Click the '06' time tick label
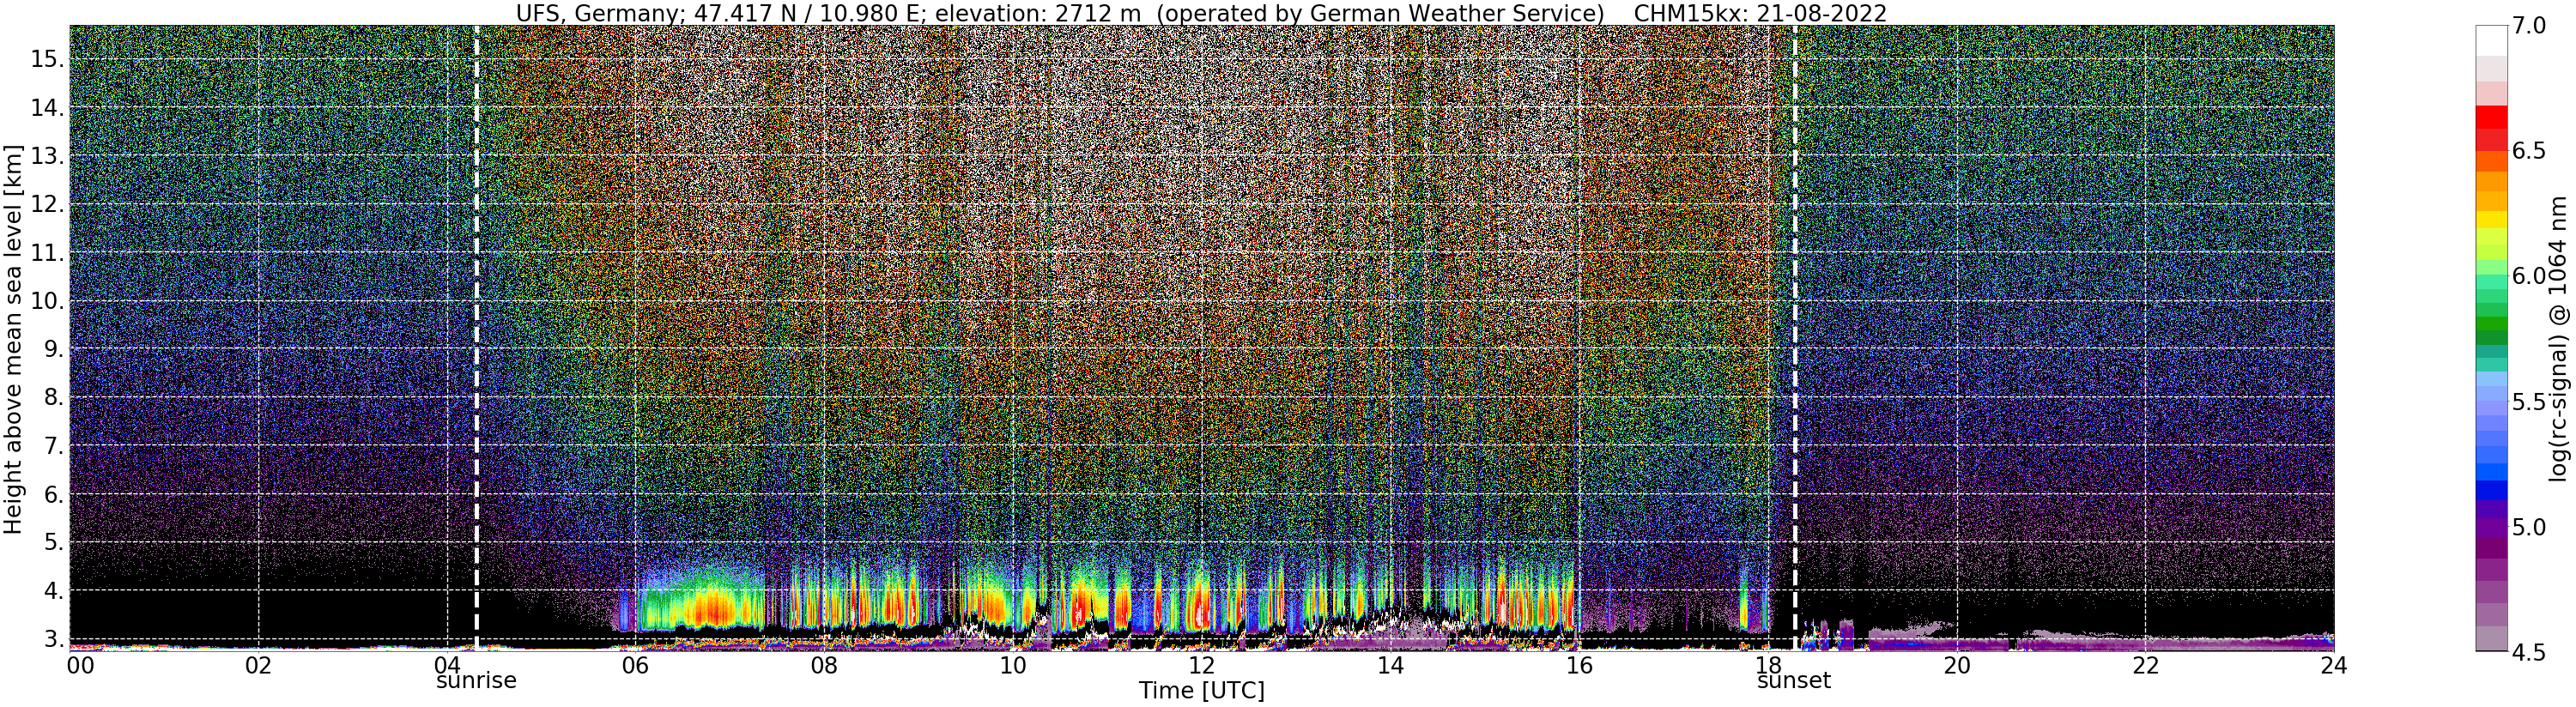The height and width of the screenshot is (707, 2576). tap(636, 665)
